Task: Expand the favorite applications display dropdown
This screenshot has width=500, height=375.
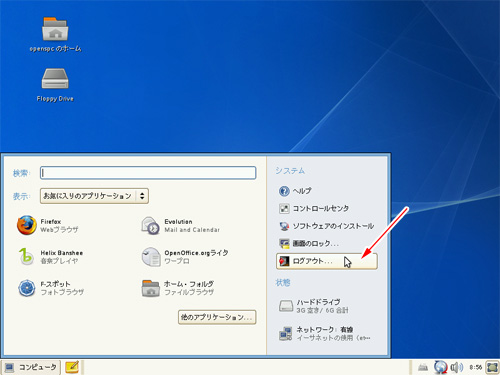Action: [94, 196]
